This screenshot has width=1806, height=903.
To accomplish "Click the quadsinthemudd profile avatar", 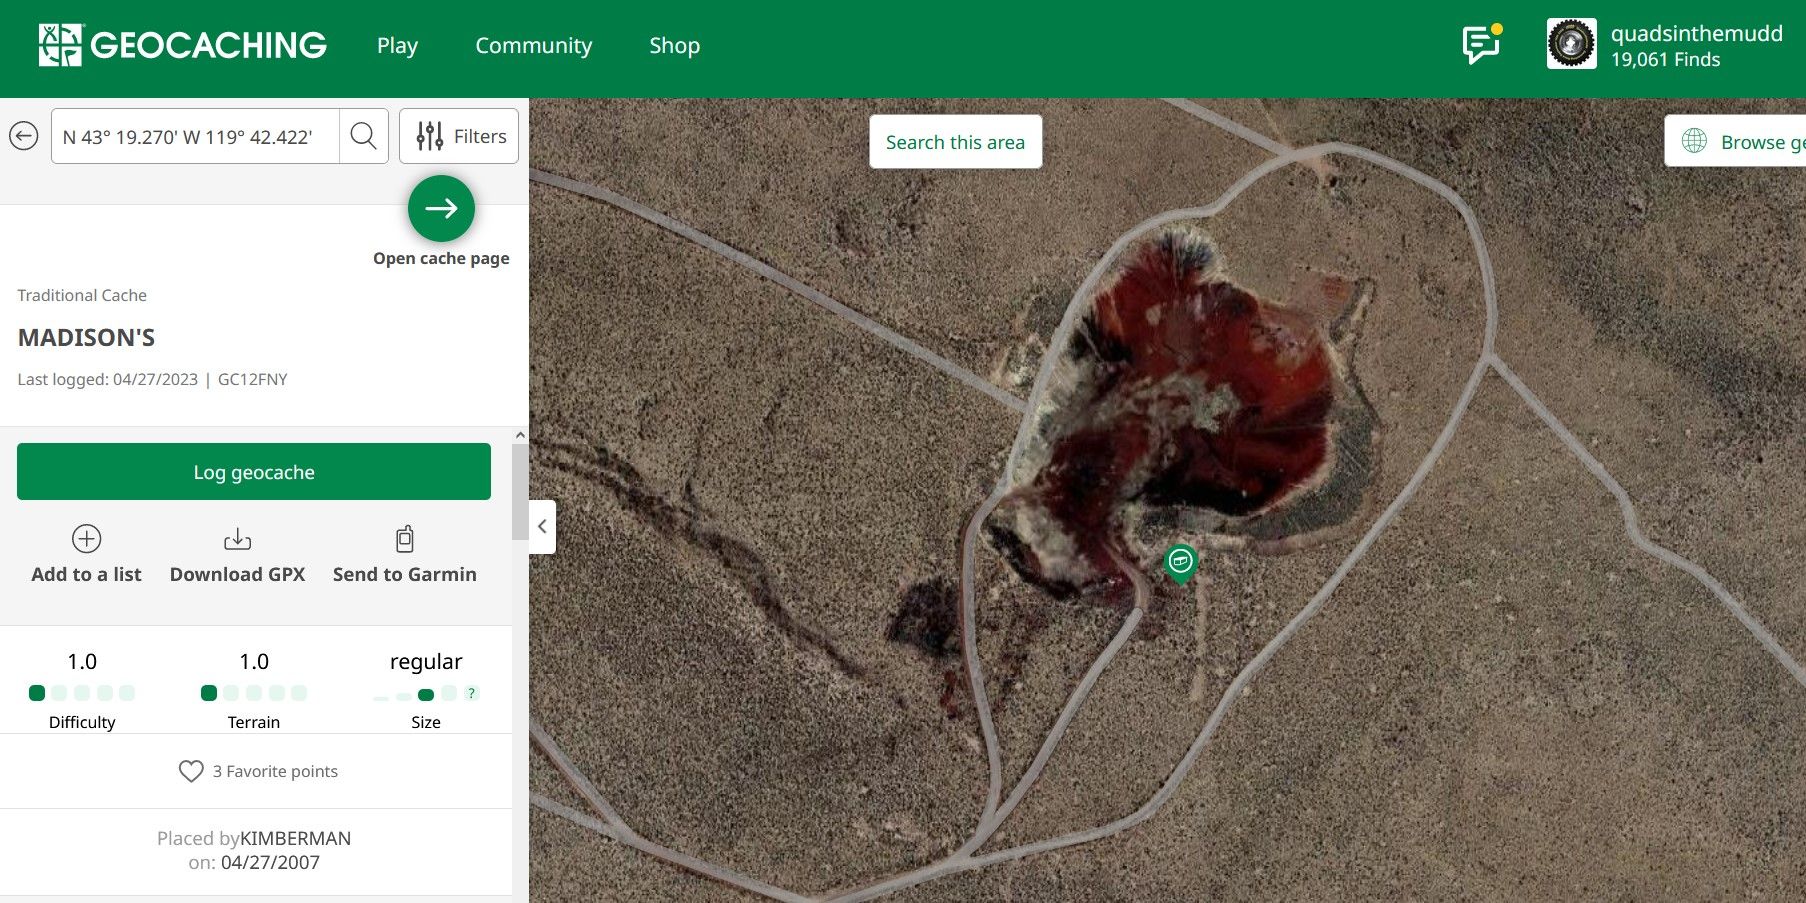I will point(1571,45).
